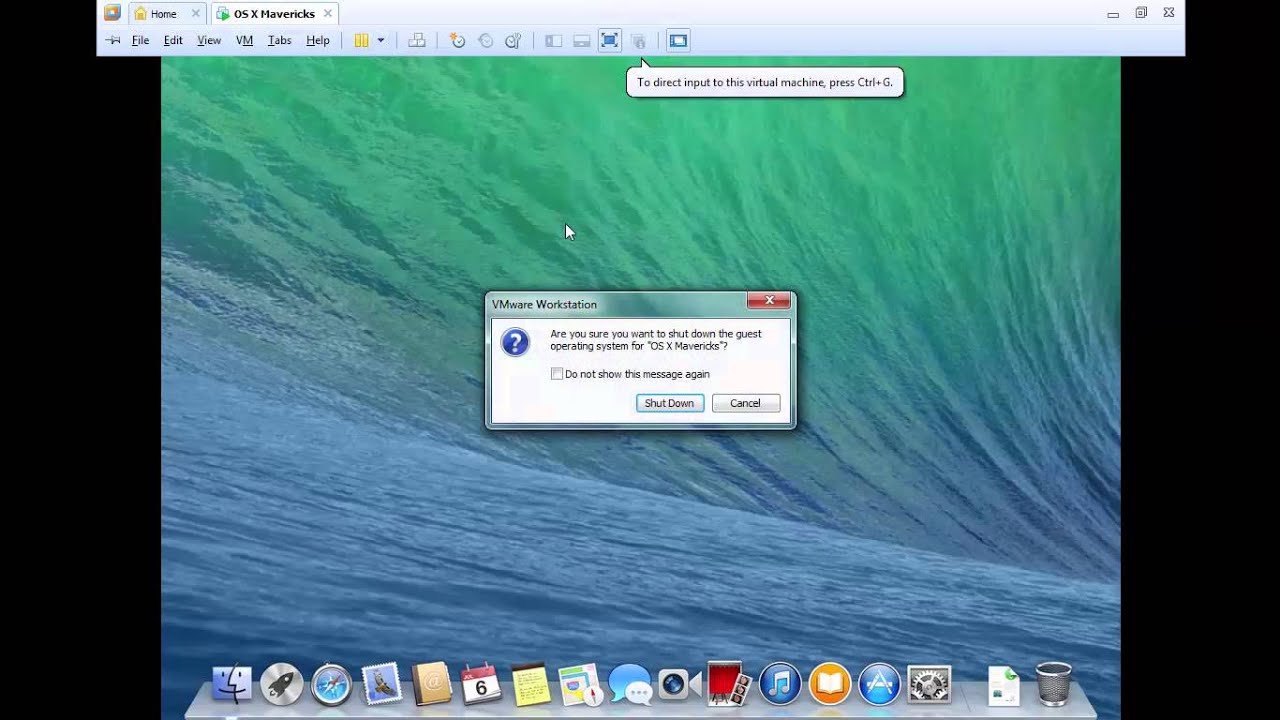This screenshot has width=1280, height=720.
Task: Open the View menu
Action: point(209,41)
